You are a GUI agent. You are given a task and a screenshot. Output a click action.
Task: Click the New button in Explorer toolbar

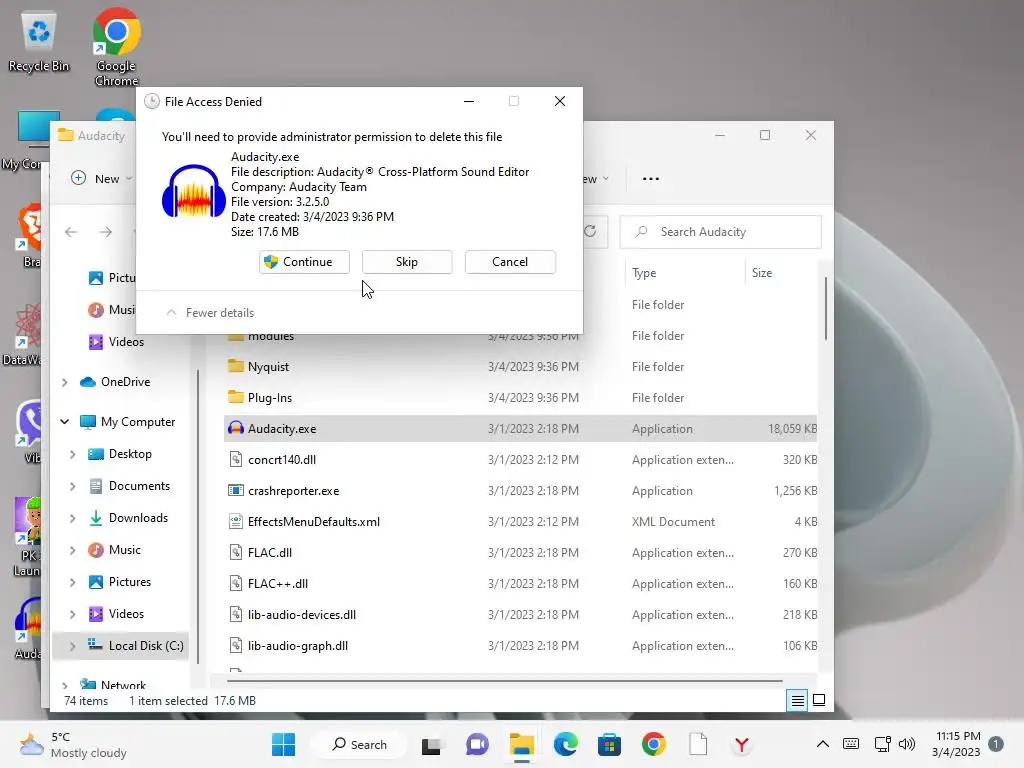coord(101,178)
